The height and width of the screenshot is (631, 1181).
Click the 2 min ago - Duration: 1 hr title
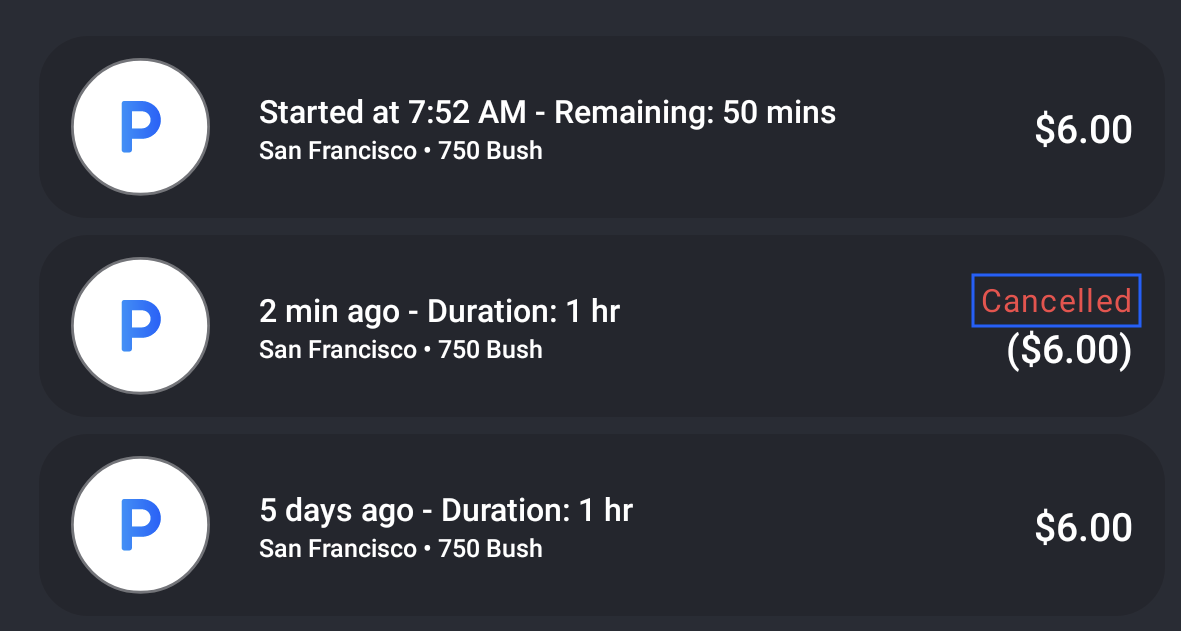click(439, 311)
